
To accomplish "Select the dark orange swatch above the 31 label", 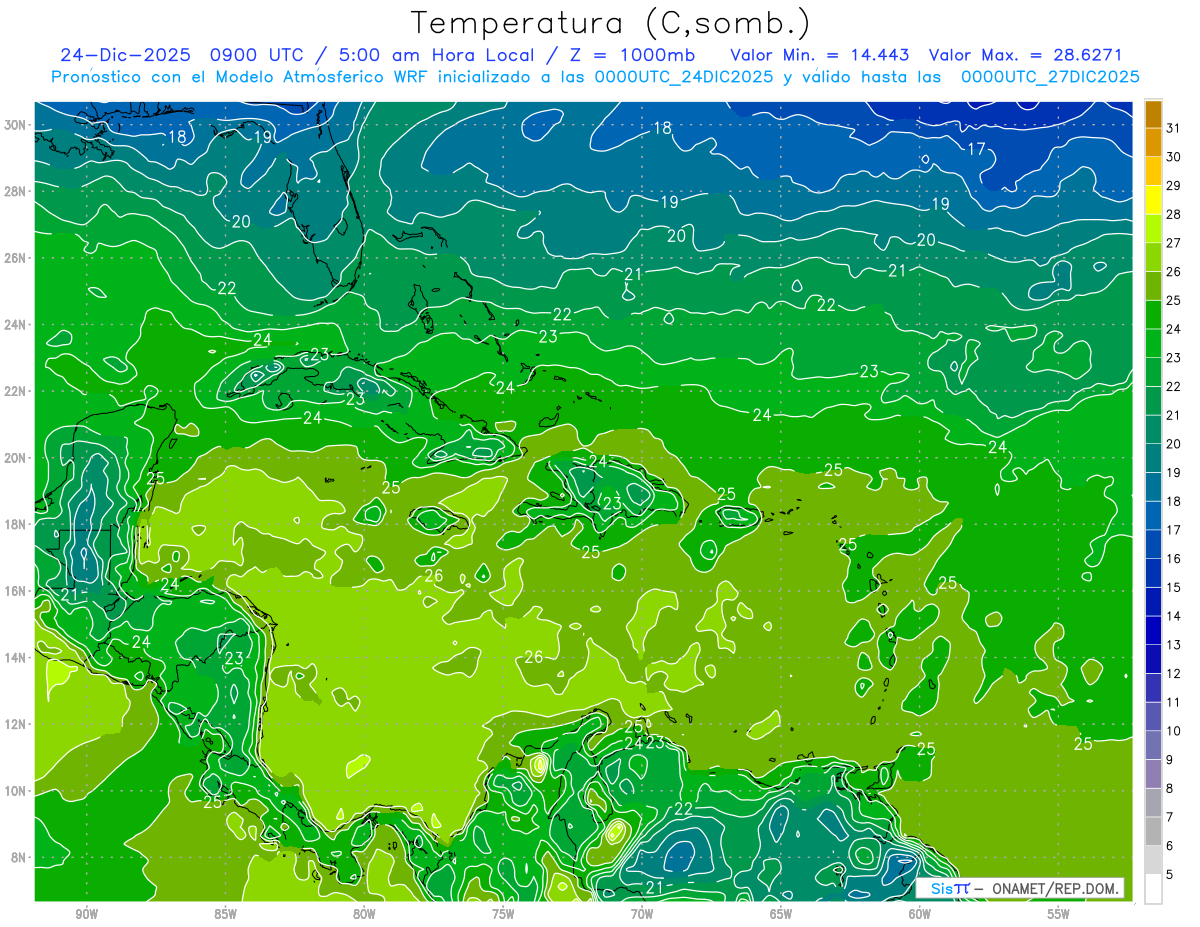I will click(1153, 114).
